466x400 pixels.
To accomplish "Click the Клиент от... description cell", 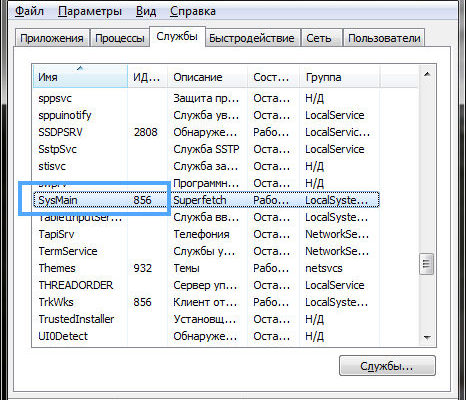I will (205, 302).
